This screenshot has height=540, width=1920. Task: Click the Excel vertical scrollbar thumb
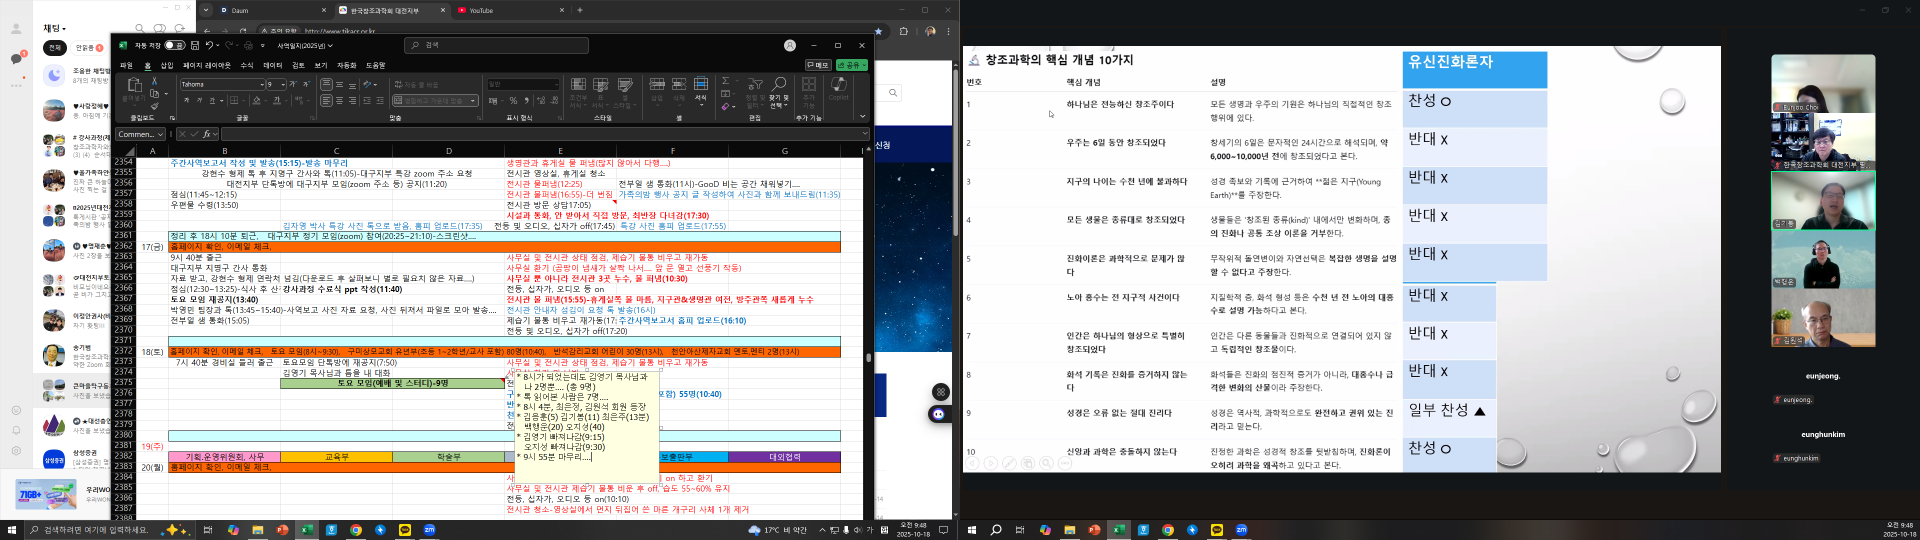(868, 357)
